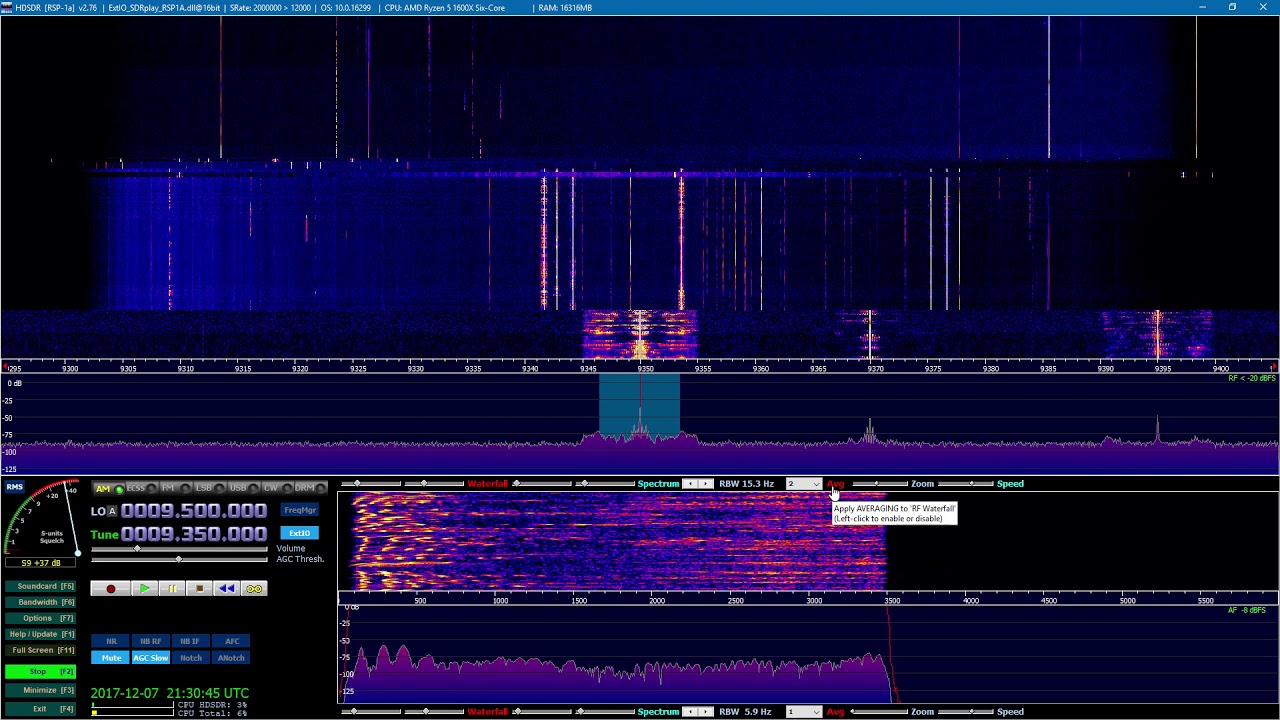Toggle loop playback tape-reel icon
The image size is (1280, 720).
(254, 589)
